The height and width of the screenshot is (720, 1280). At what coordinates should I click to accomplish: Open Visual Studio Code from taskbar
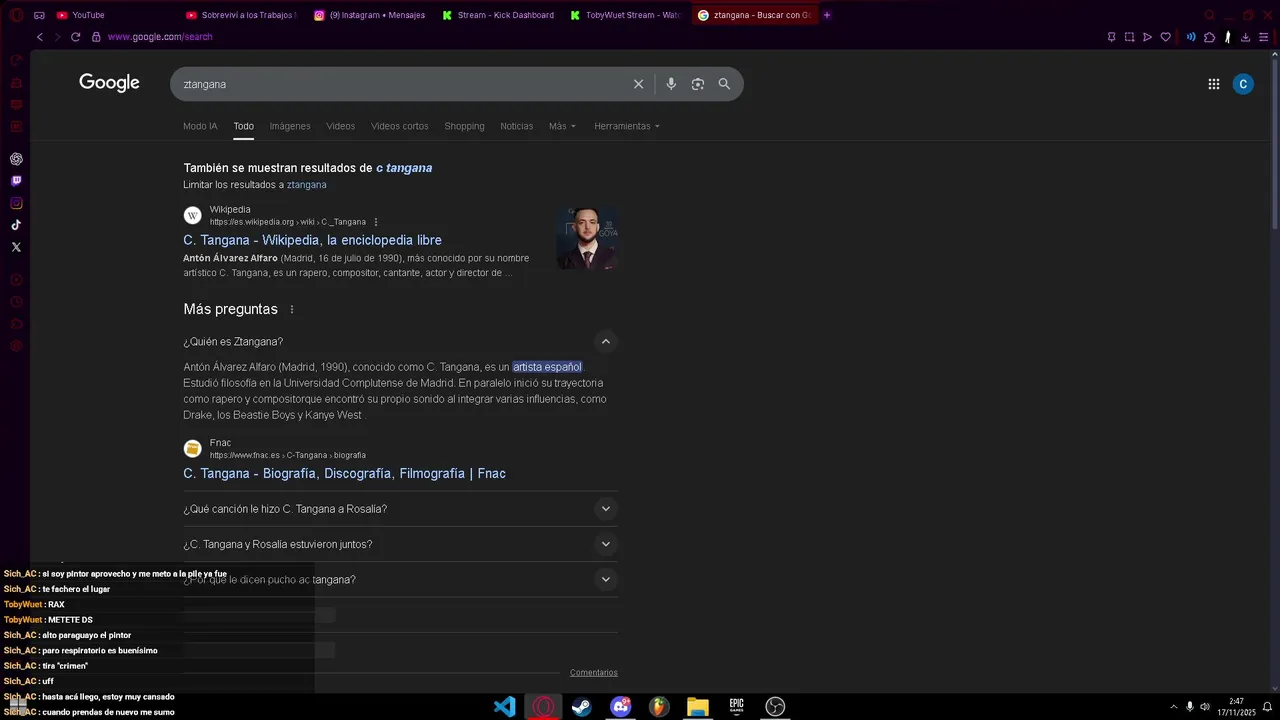(505, 707)
